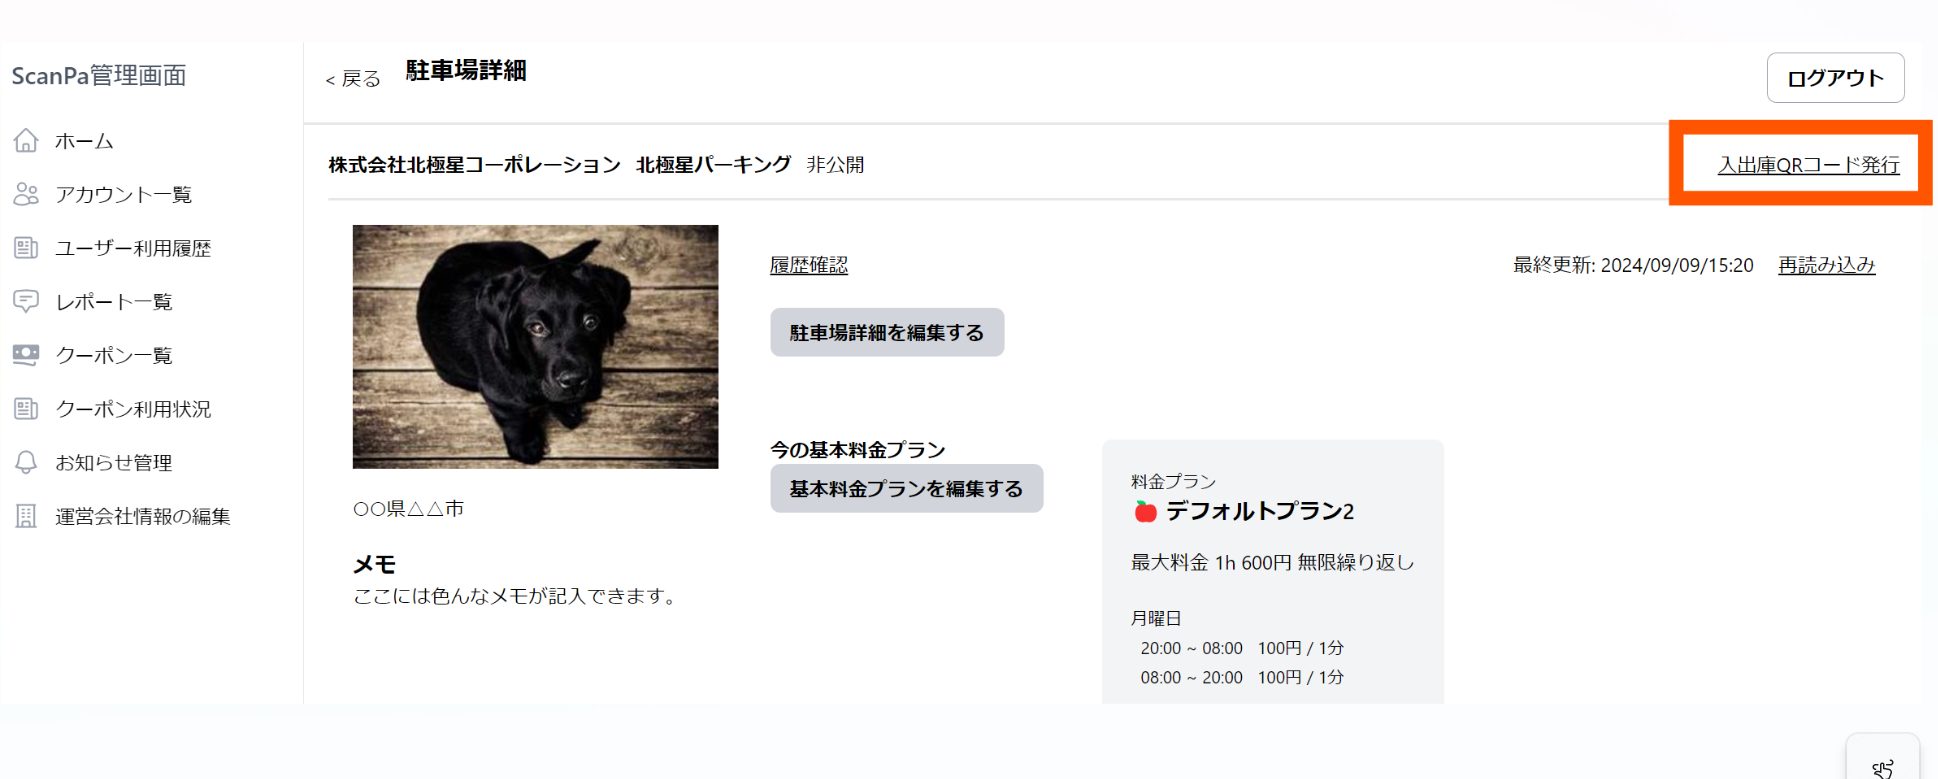Click 駐車場詳細を編集する button
The height and width of the screenshot is (779, 1938).
click(887, 332)
